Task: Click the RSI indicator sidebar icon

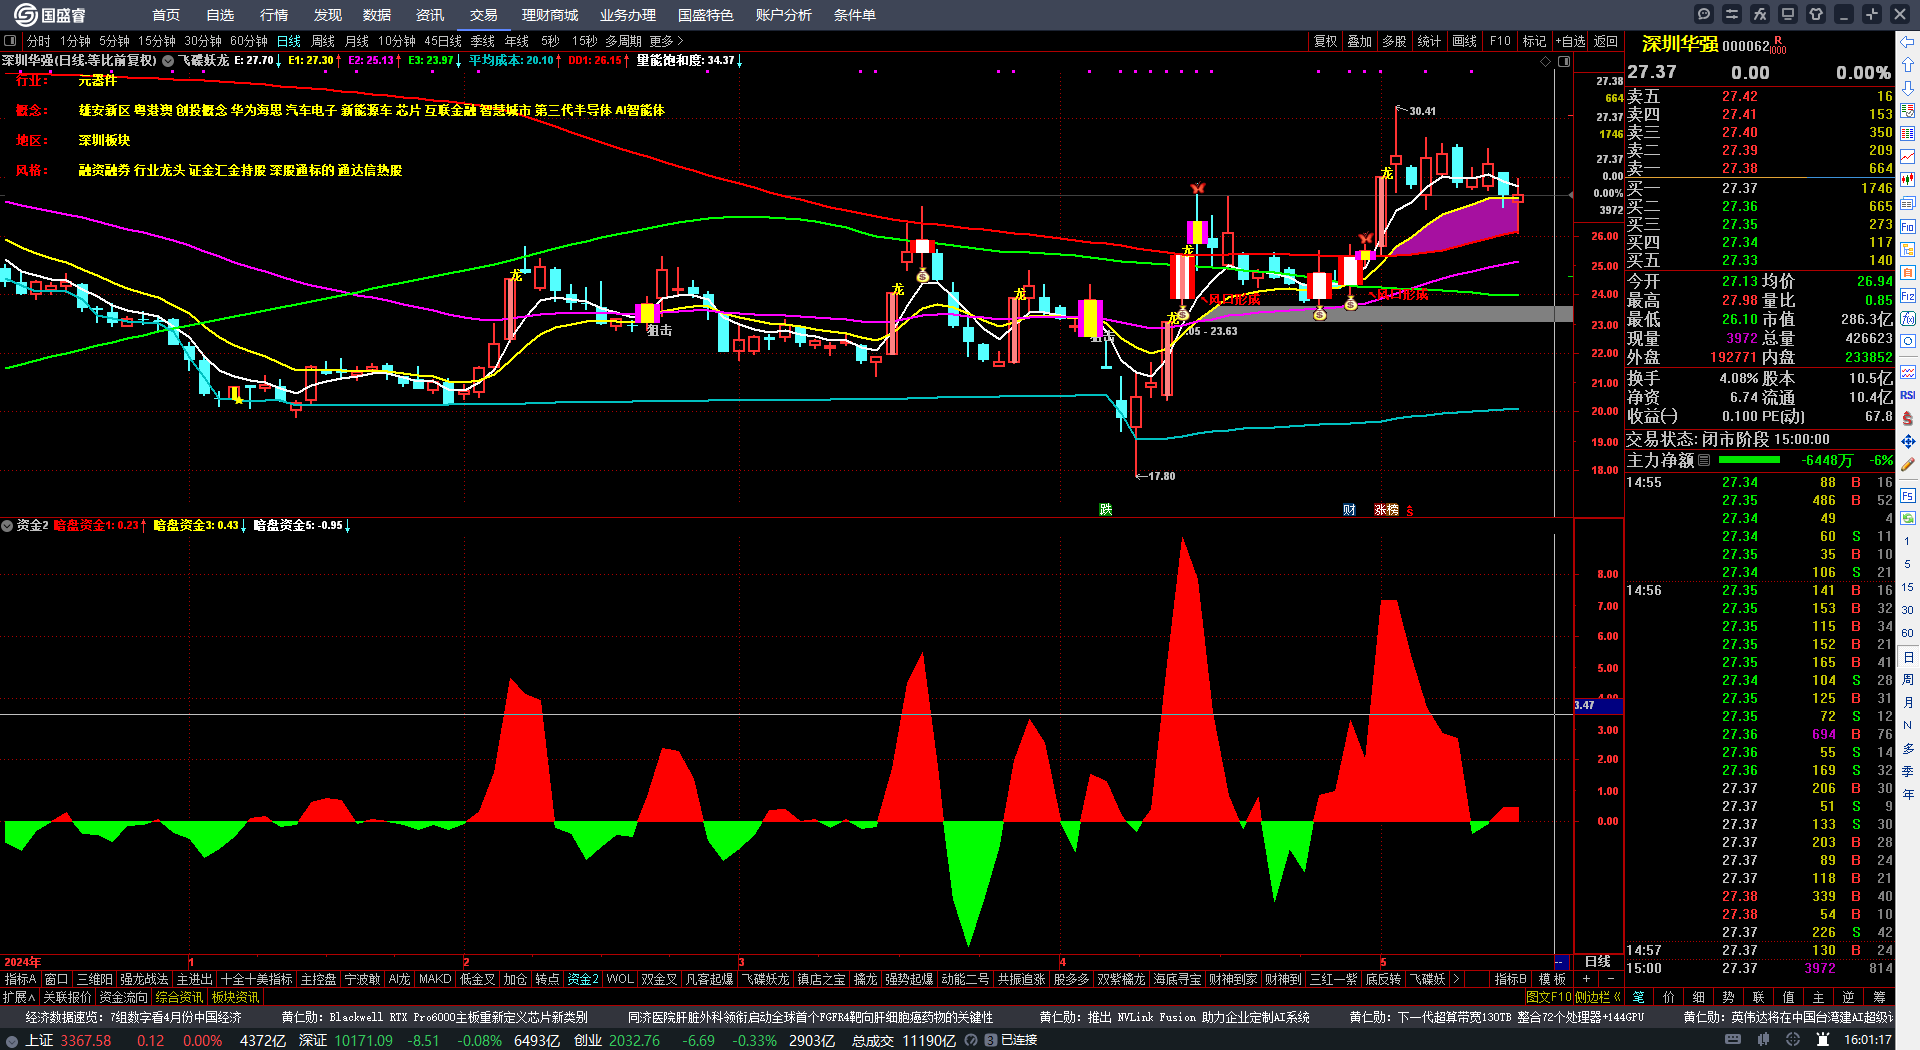Action: point(1908,395)
